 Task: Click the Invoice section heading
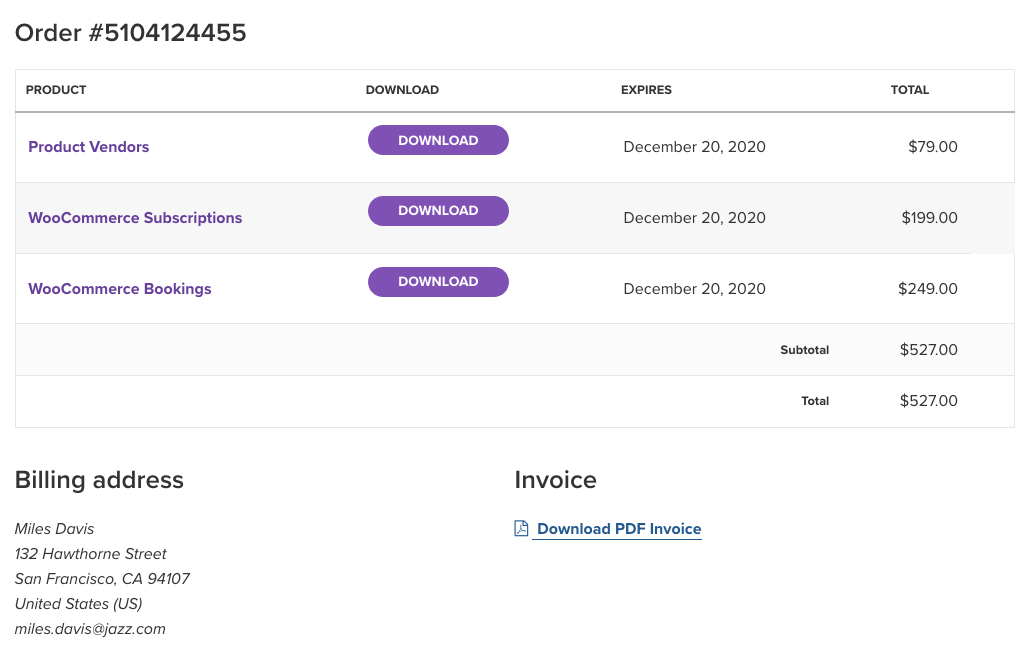click(x=555, y=480)
